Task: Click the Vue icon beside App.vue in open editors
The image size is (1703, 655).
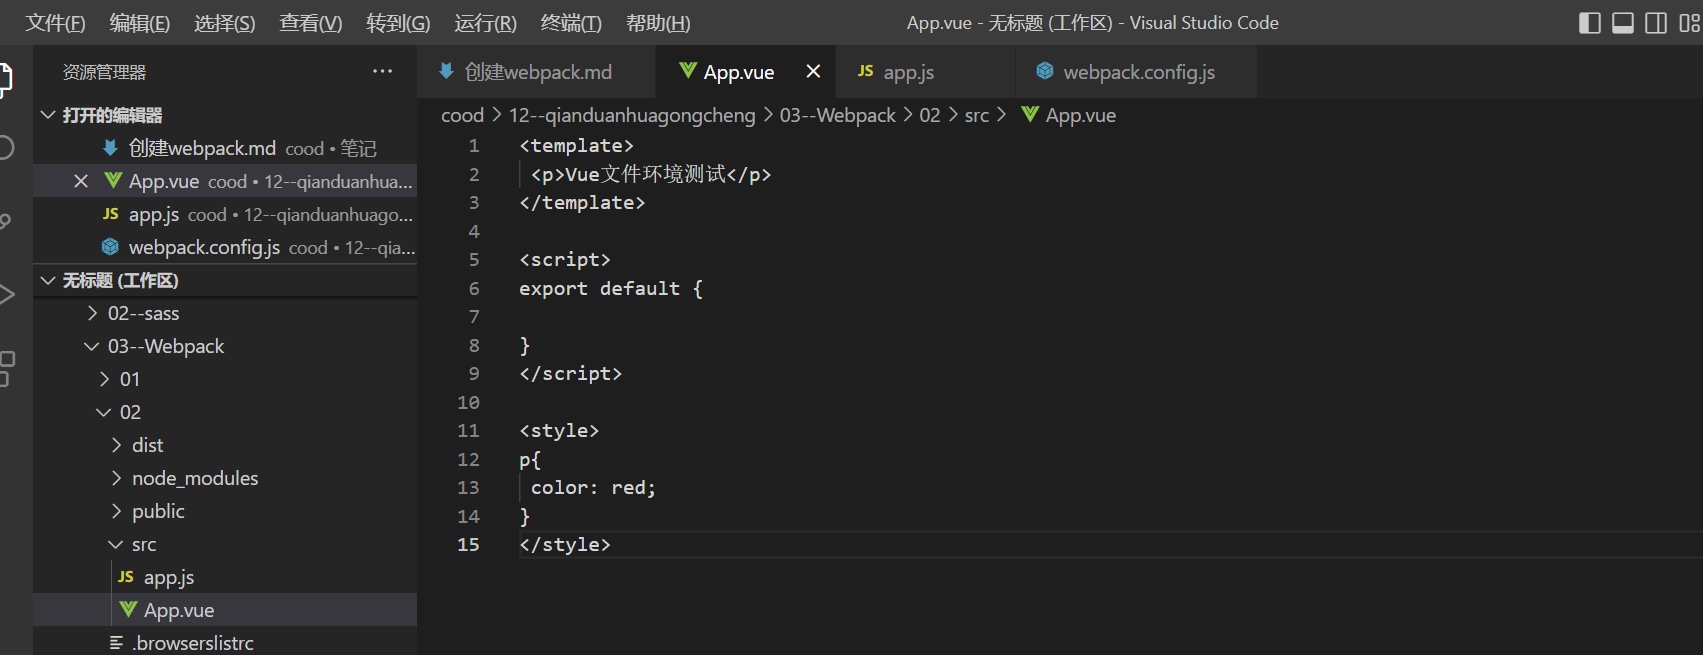Action: (x=113, y=181)
